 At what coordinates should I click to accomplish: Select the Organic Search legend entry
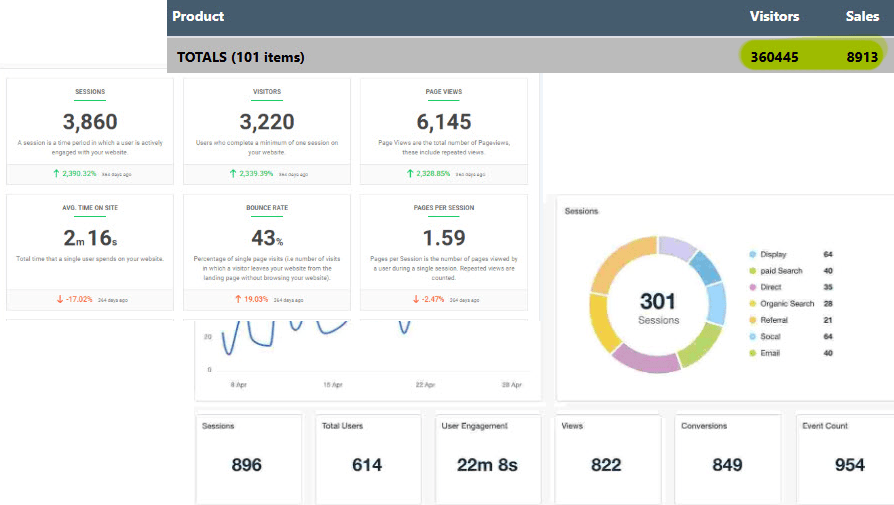coord(786,304)
